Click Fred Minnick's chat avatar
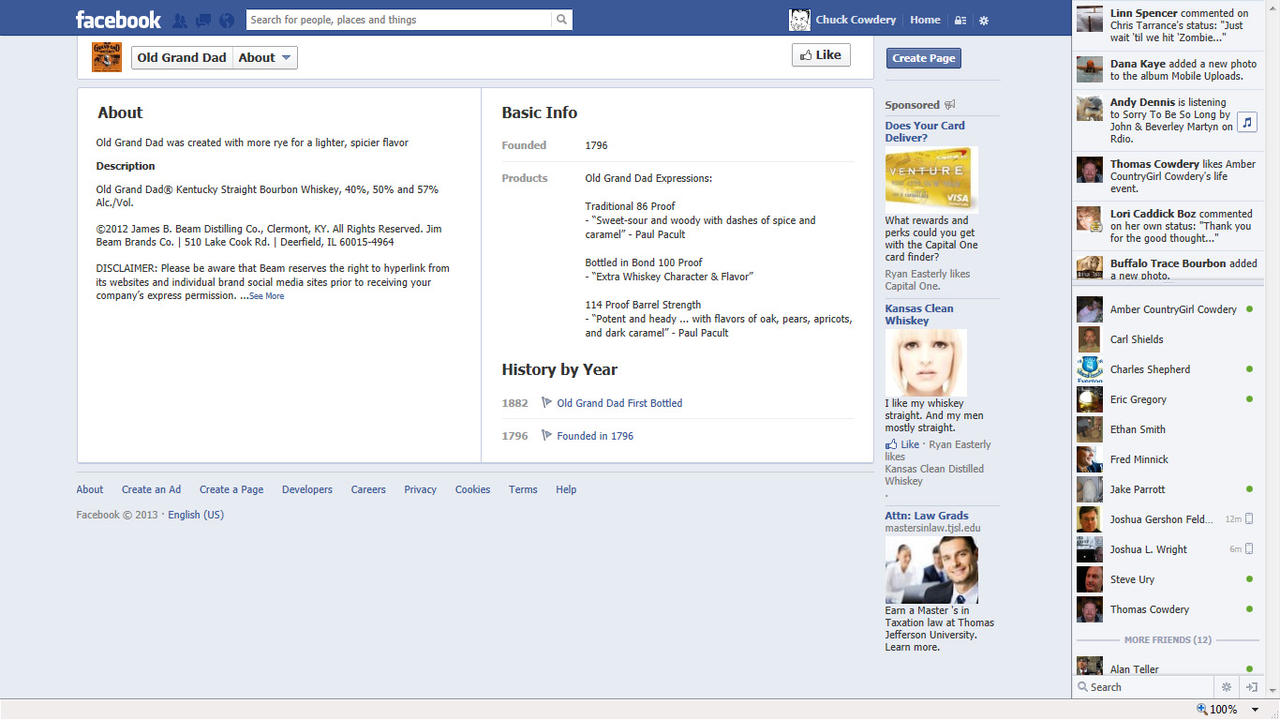This screenshot has height=720, width=1280. click(x=1090, y=459)
